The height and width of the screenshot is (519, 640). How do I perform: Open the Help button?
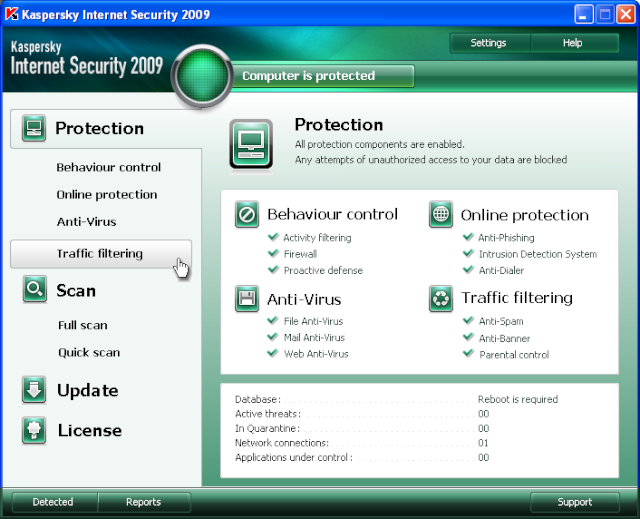[x=574, y=43]
